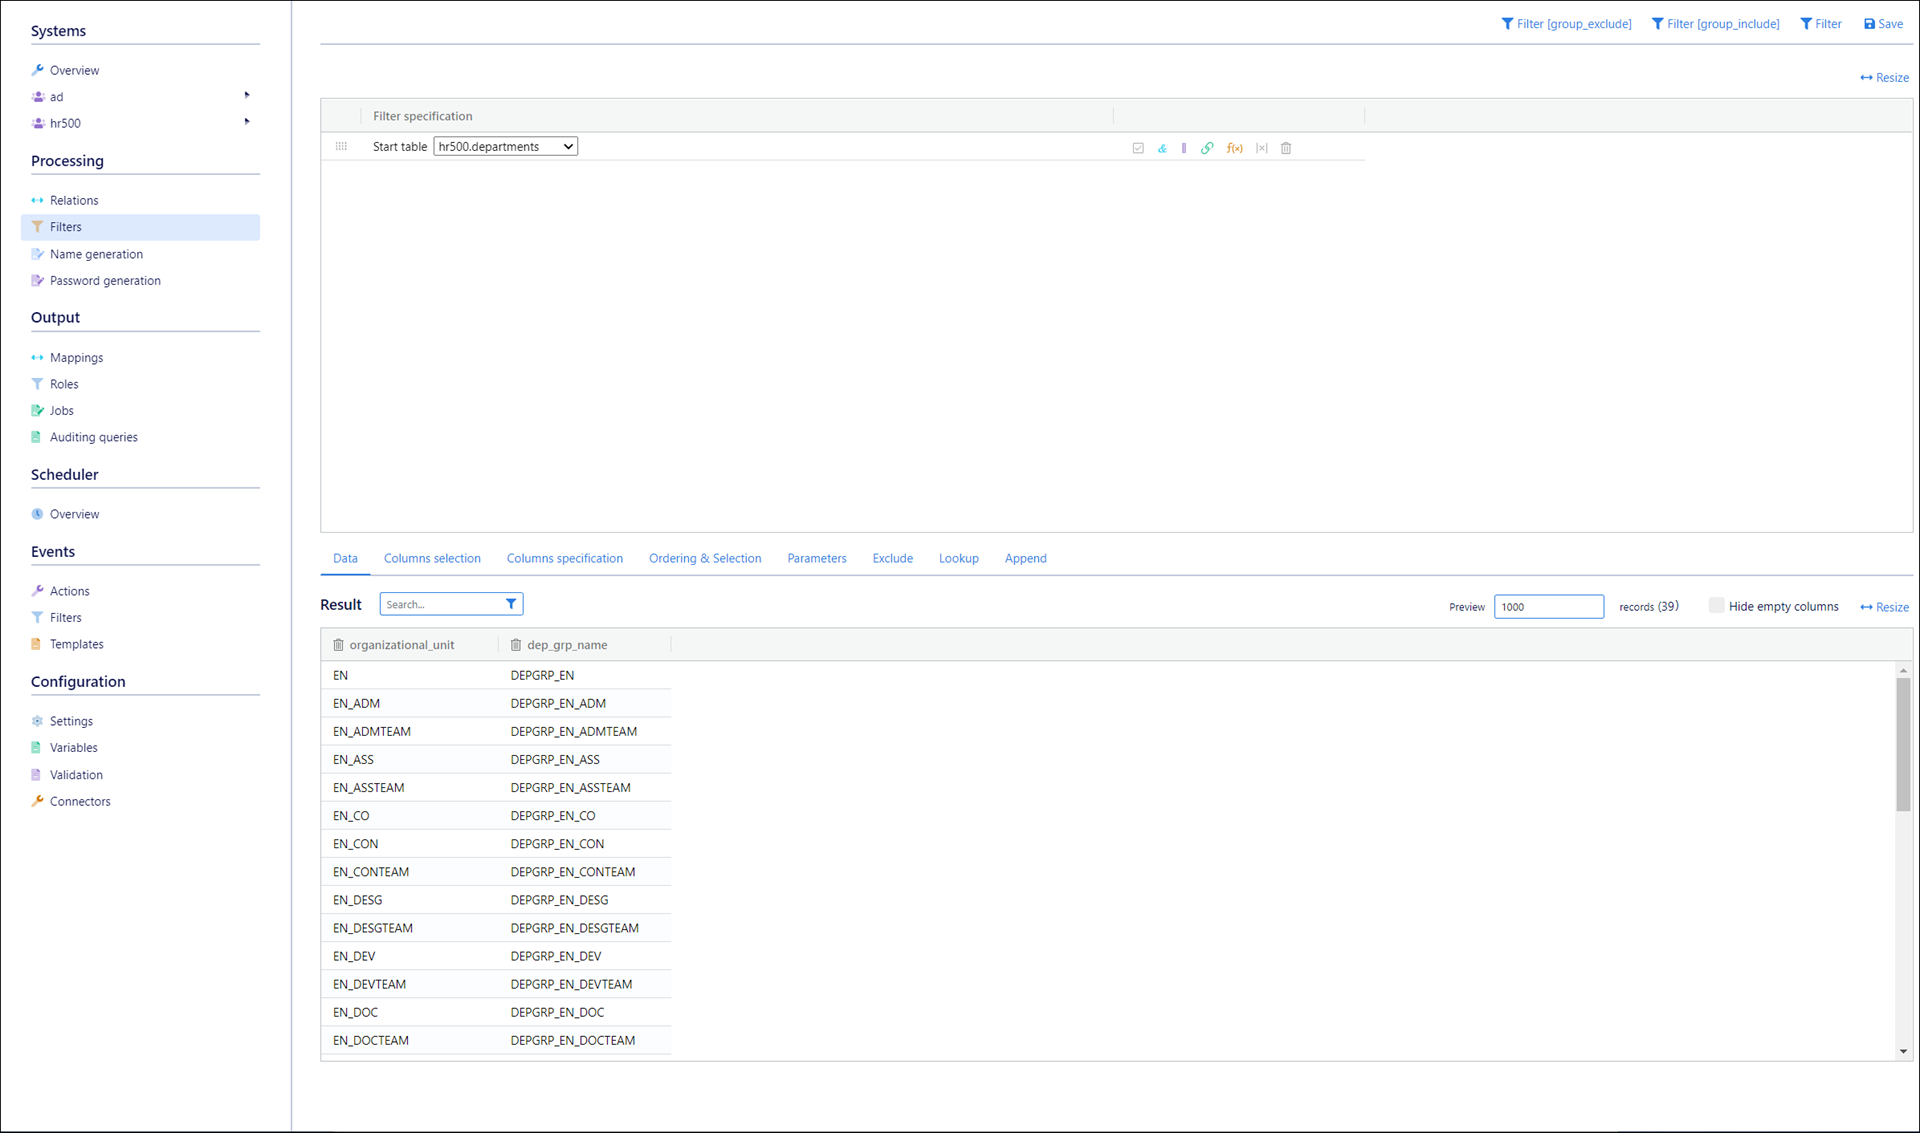This screenshot has height=1133, width=1920.
Task: Remove the organizational_unit column via trash icon
Action: click(x=338, y=645)
